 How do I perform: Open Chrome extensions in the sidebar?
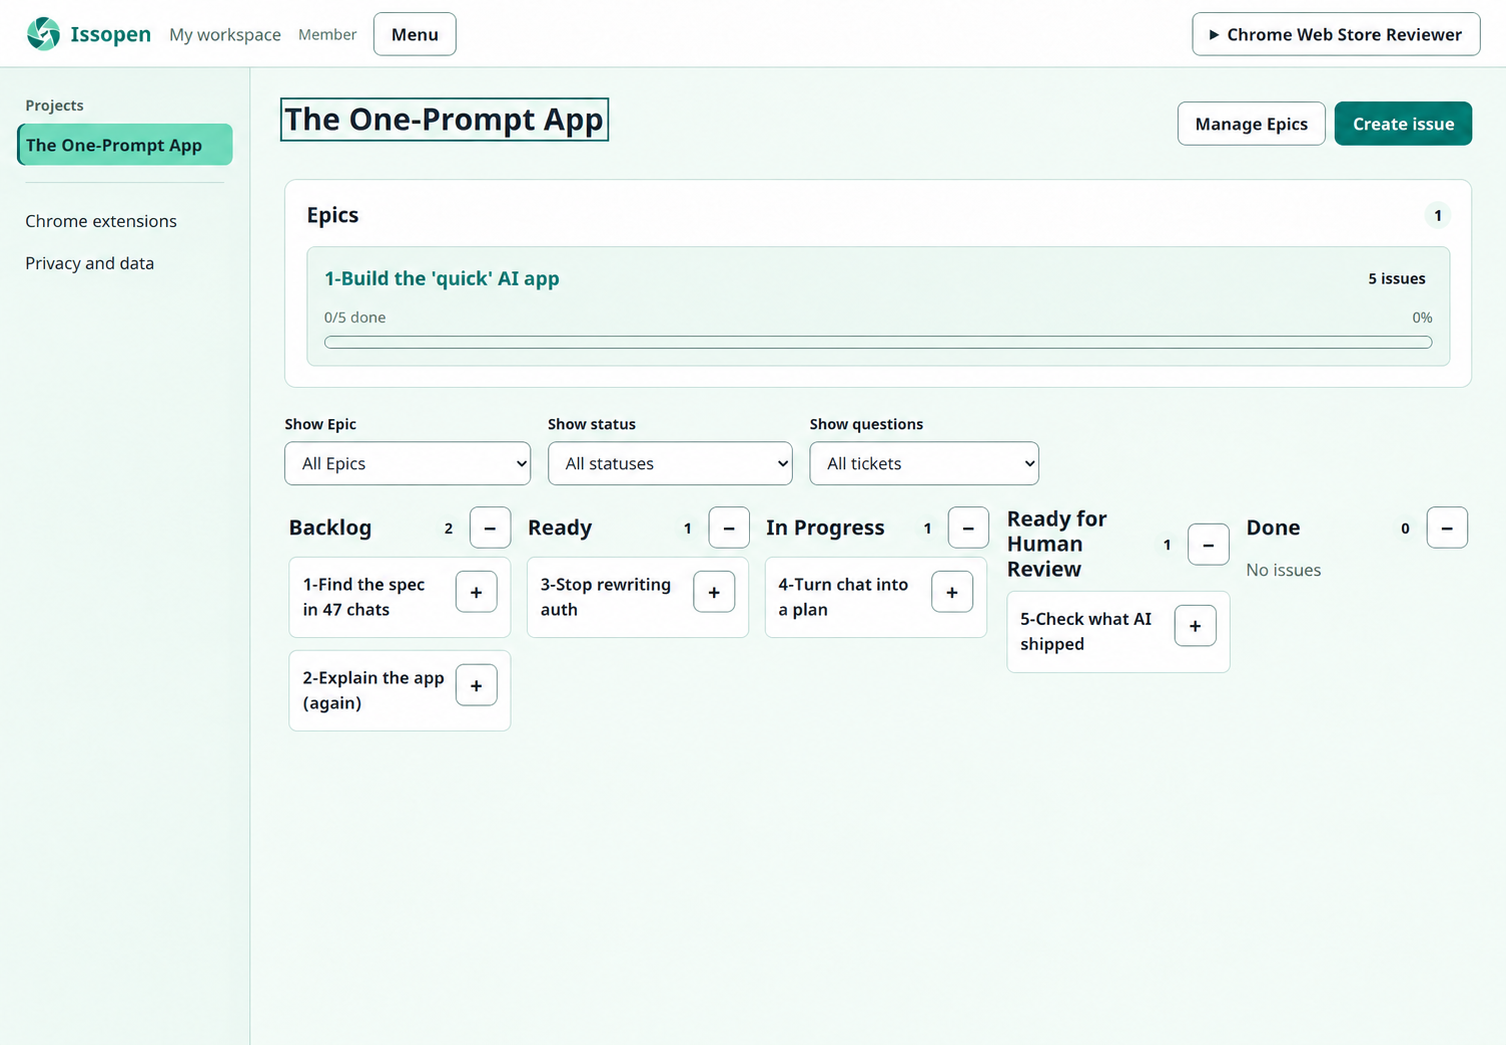click(x=101, y=221)
